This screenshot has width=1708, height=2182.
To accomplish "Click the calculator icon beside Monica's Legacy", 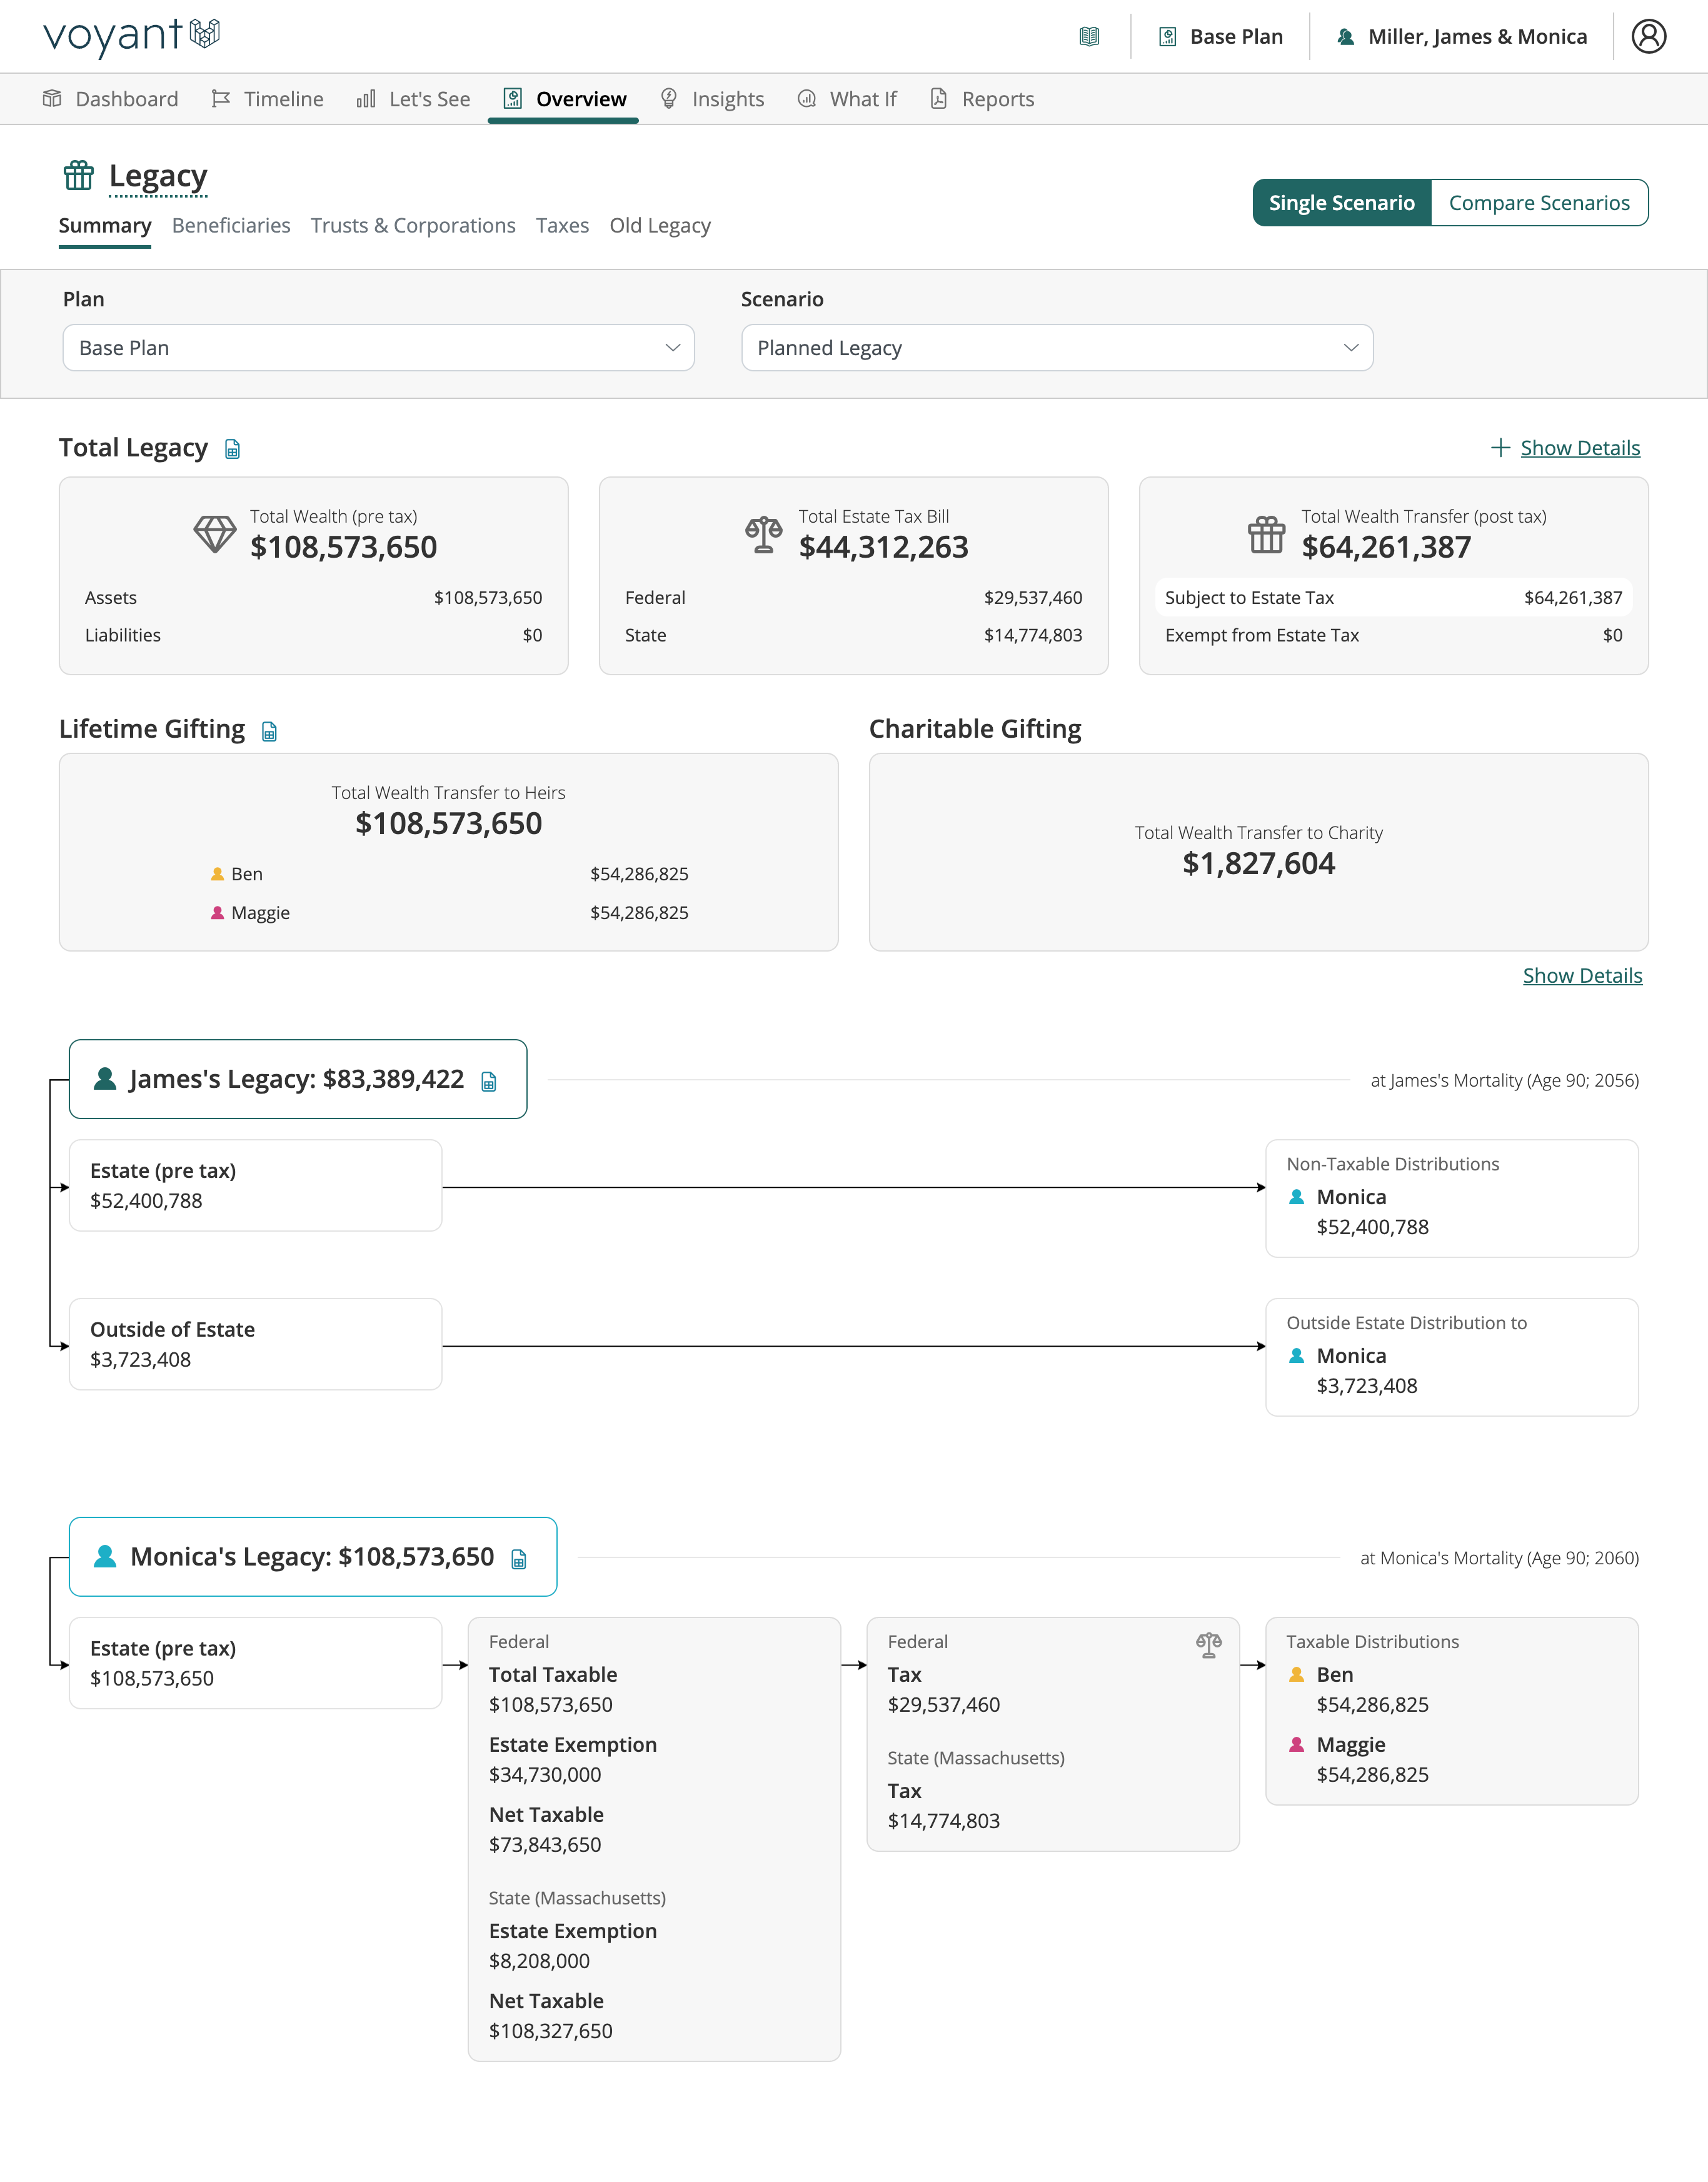I will pos(519,1559).
